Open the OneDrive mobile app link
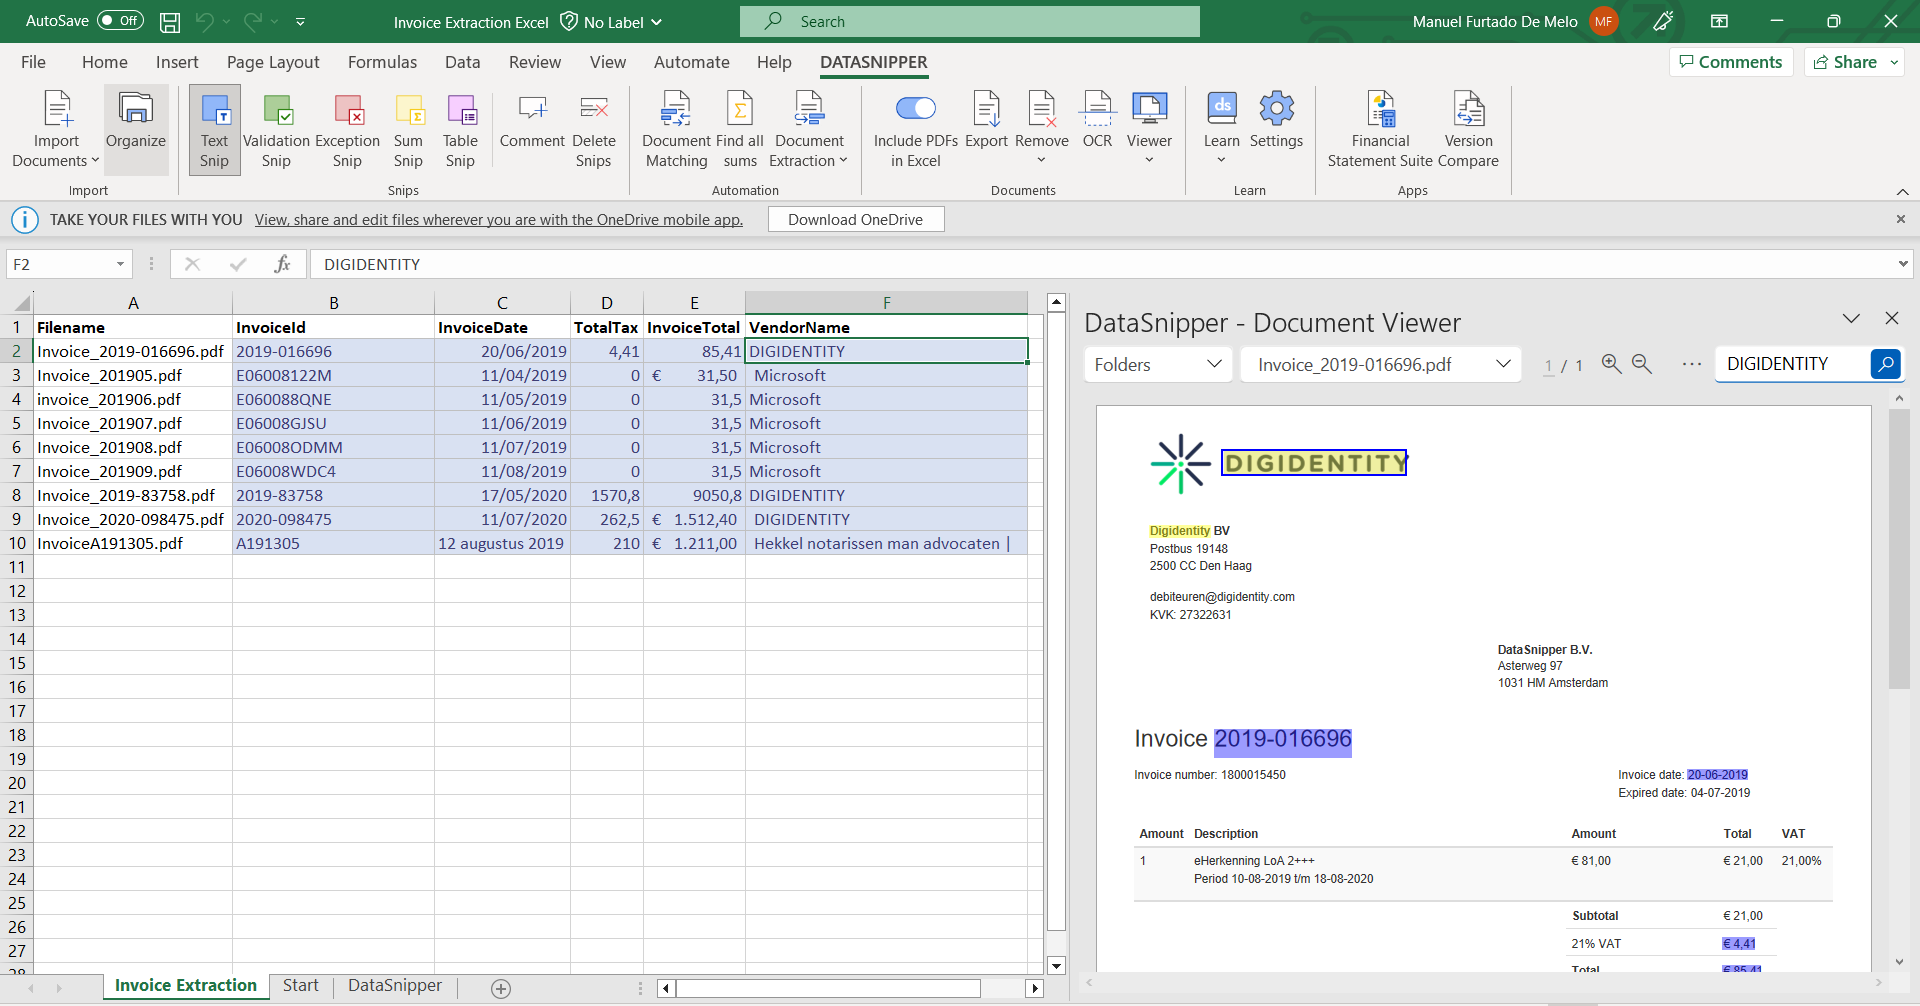Viewport: 1920px width, 1006px height. (x=499, y=220)
